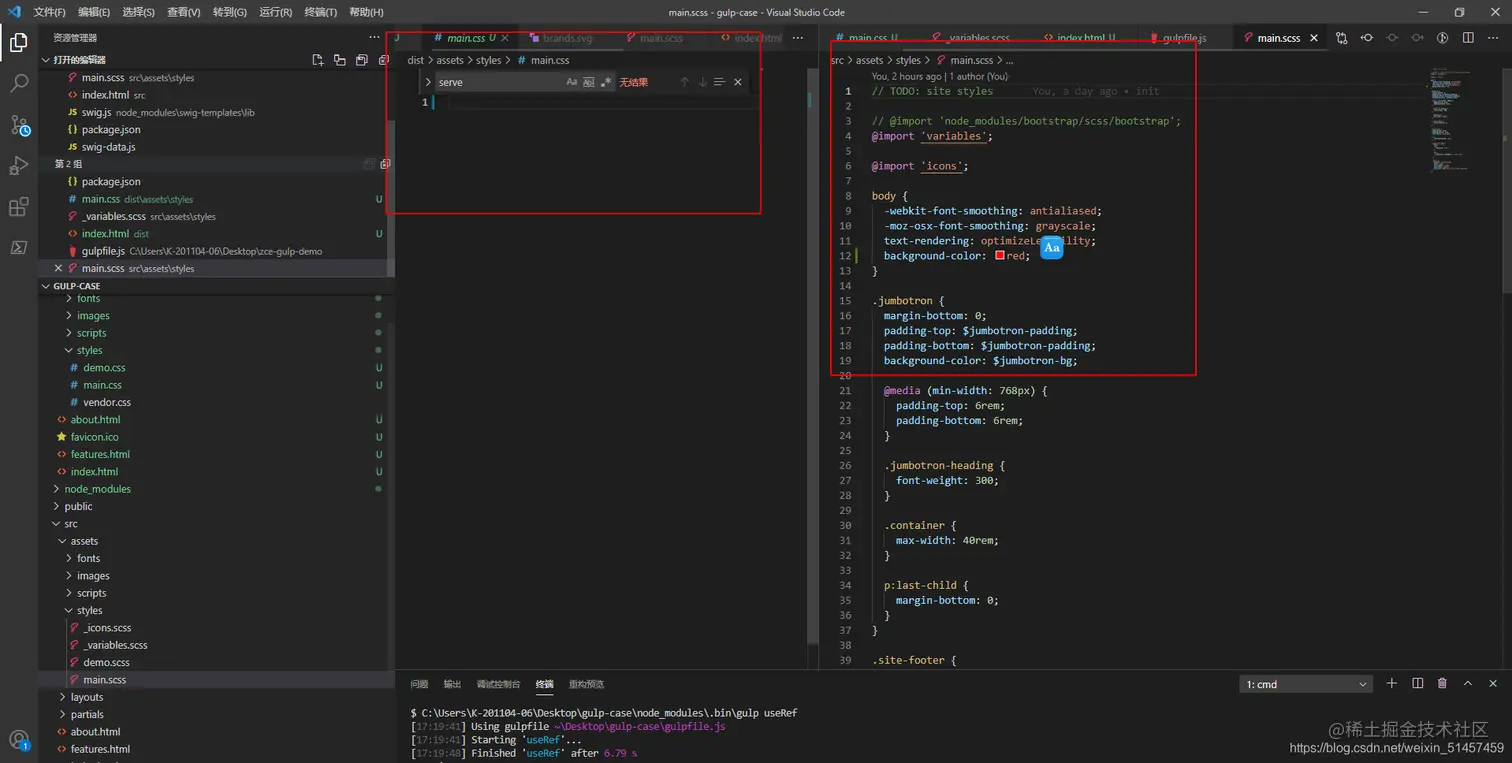This screenshot has width=1512, height=763.
Task: Switch to the 输出 panel tab
Action: pyautogui.click(x=452, y=684)
